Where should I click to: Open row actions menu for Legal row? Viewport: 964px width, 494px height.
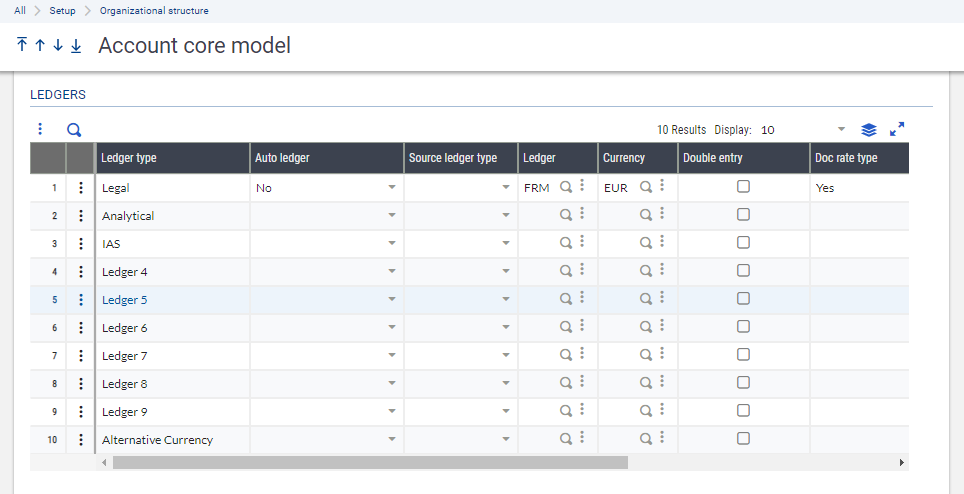pos(81,188)
